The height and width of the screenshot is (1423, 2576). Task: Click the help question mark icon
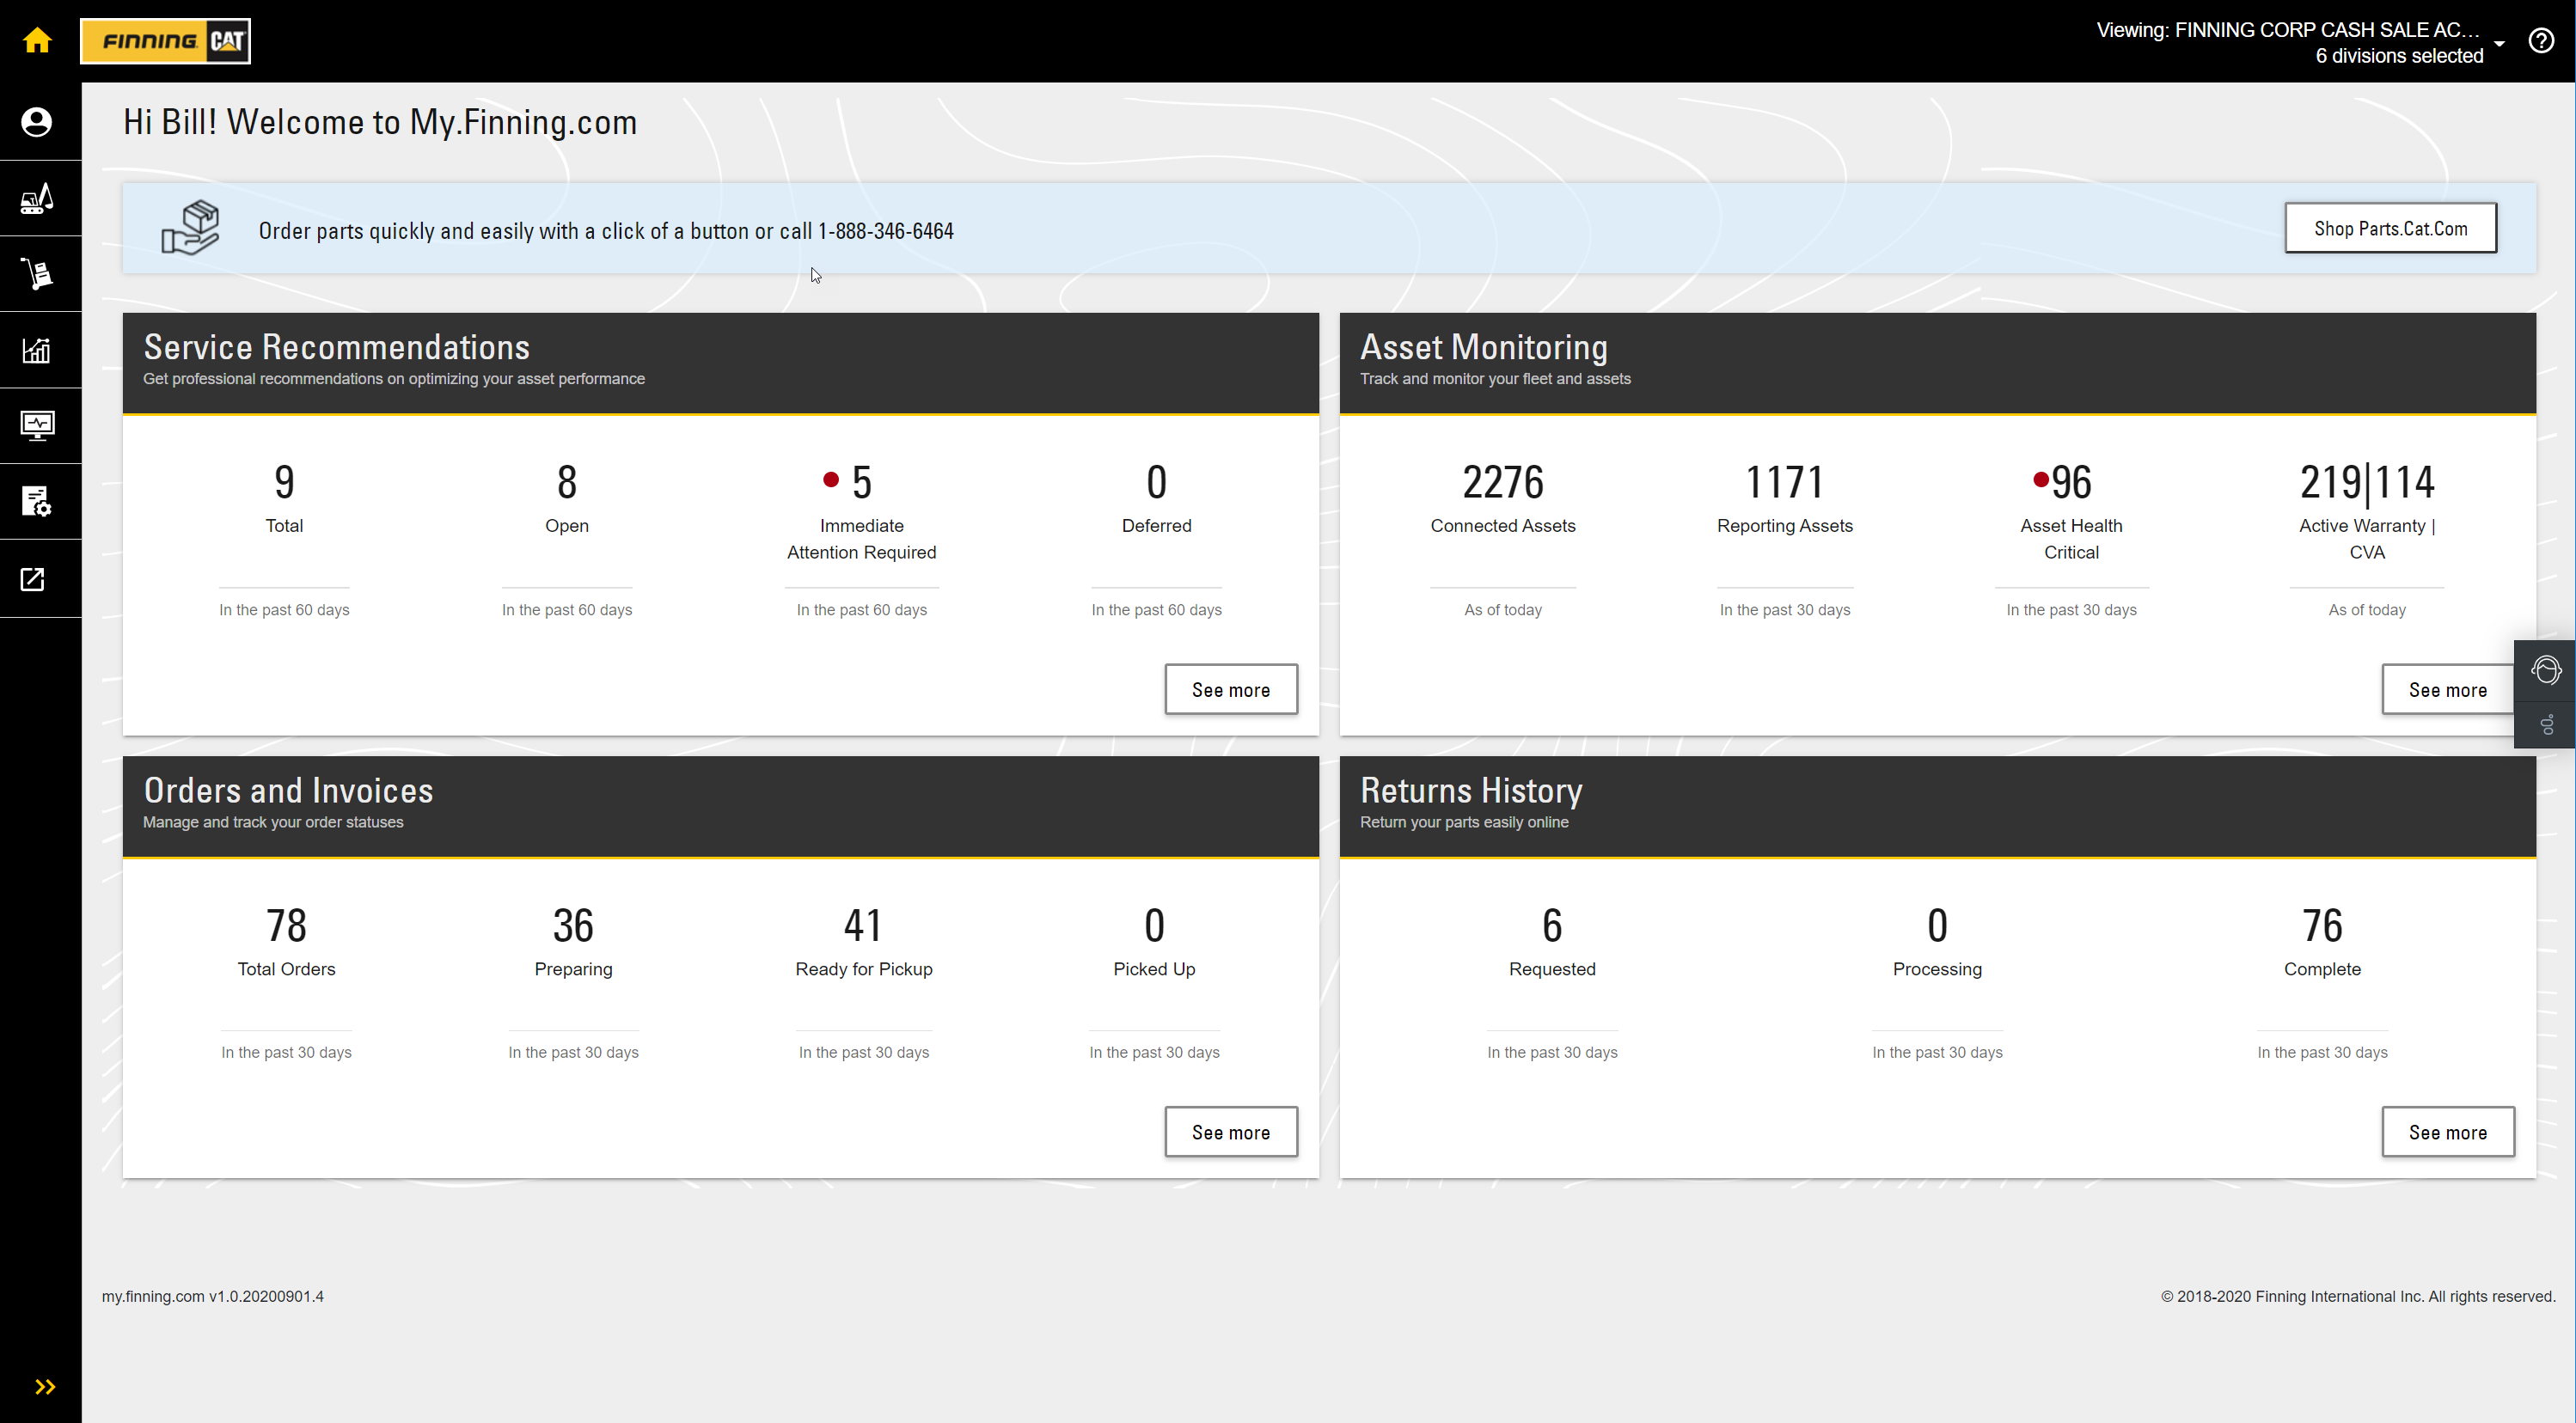click(2541, 41)
